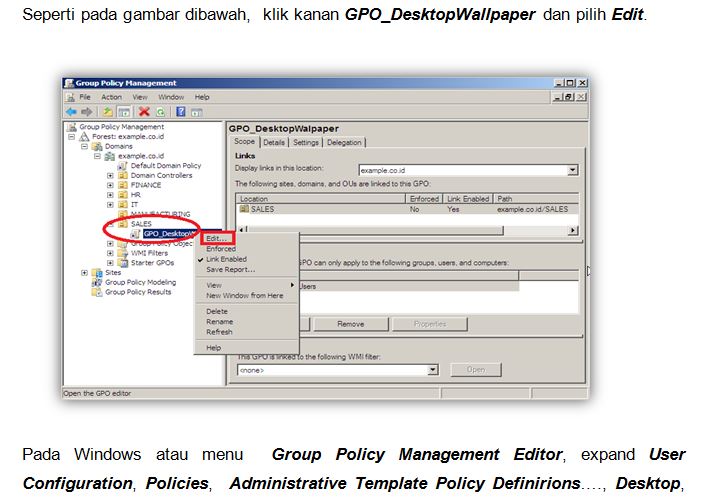Collapse the Forest: example.co.id node
This screenshot has width=710, height=504.
[x=72, y=136]
